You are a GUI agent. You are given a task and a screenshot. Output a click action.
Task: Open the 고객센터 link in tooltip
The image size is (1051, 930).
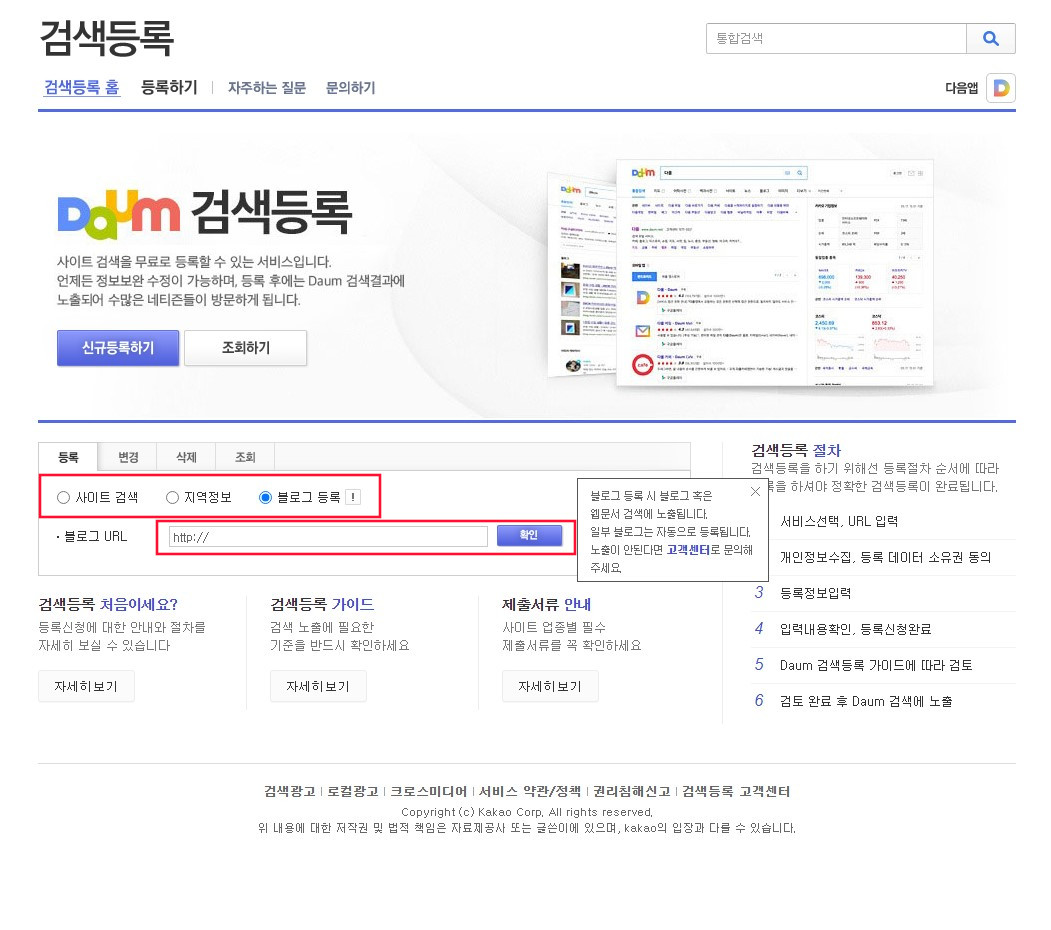click(x=688, y=550)
